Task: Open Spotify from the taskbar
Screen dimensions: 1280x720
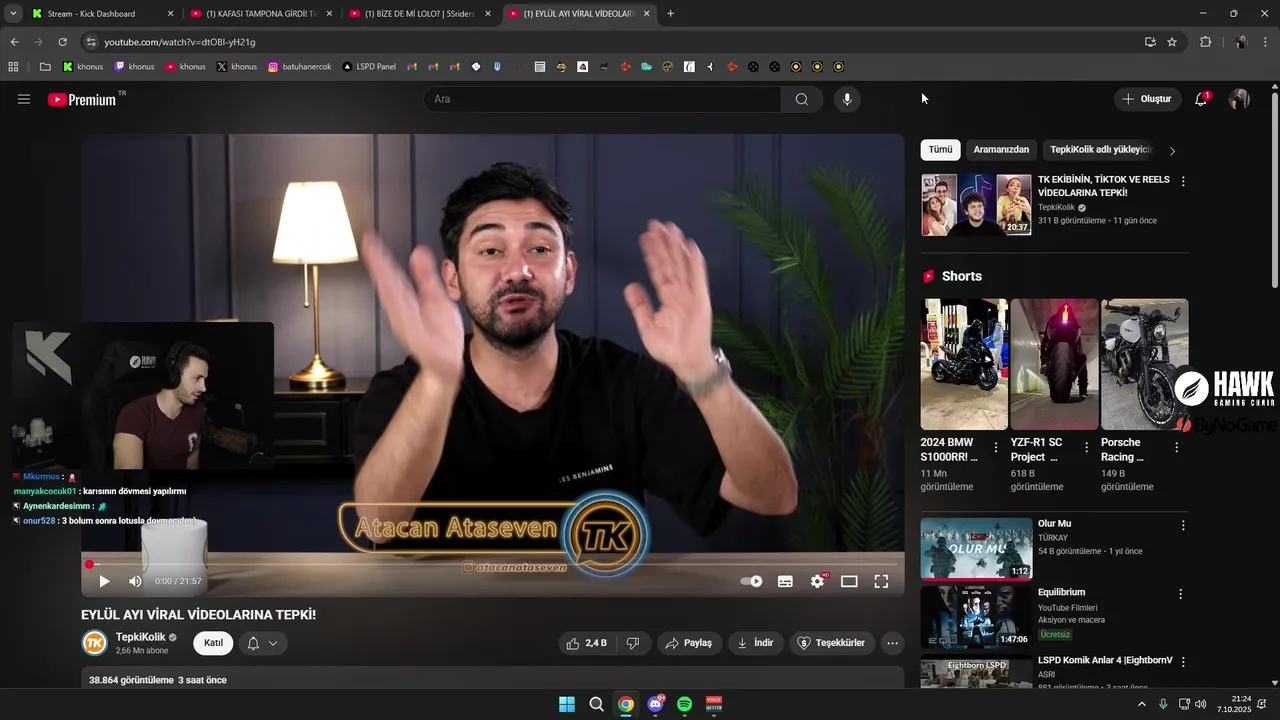Action: pyautogui.click(x=685, y=704)
